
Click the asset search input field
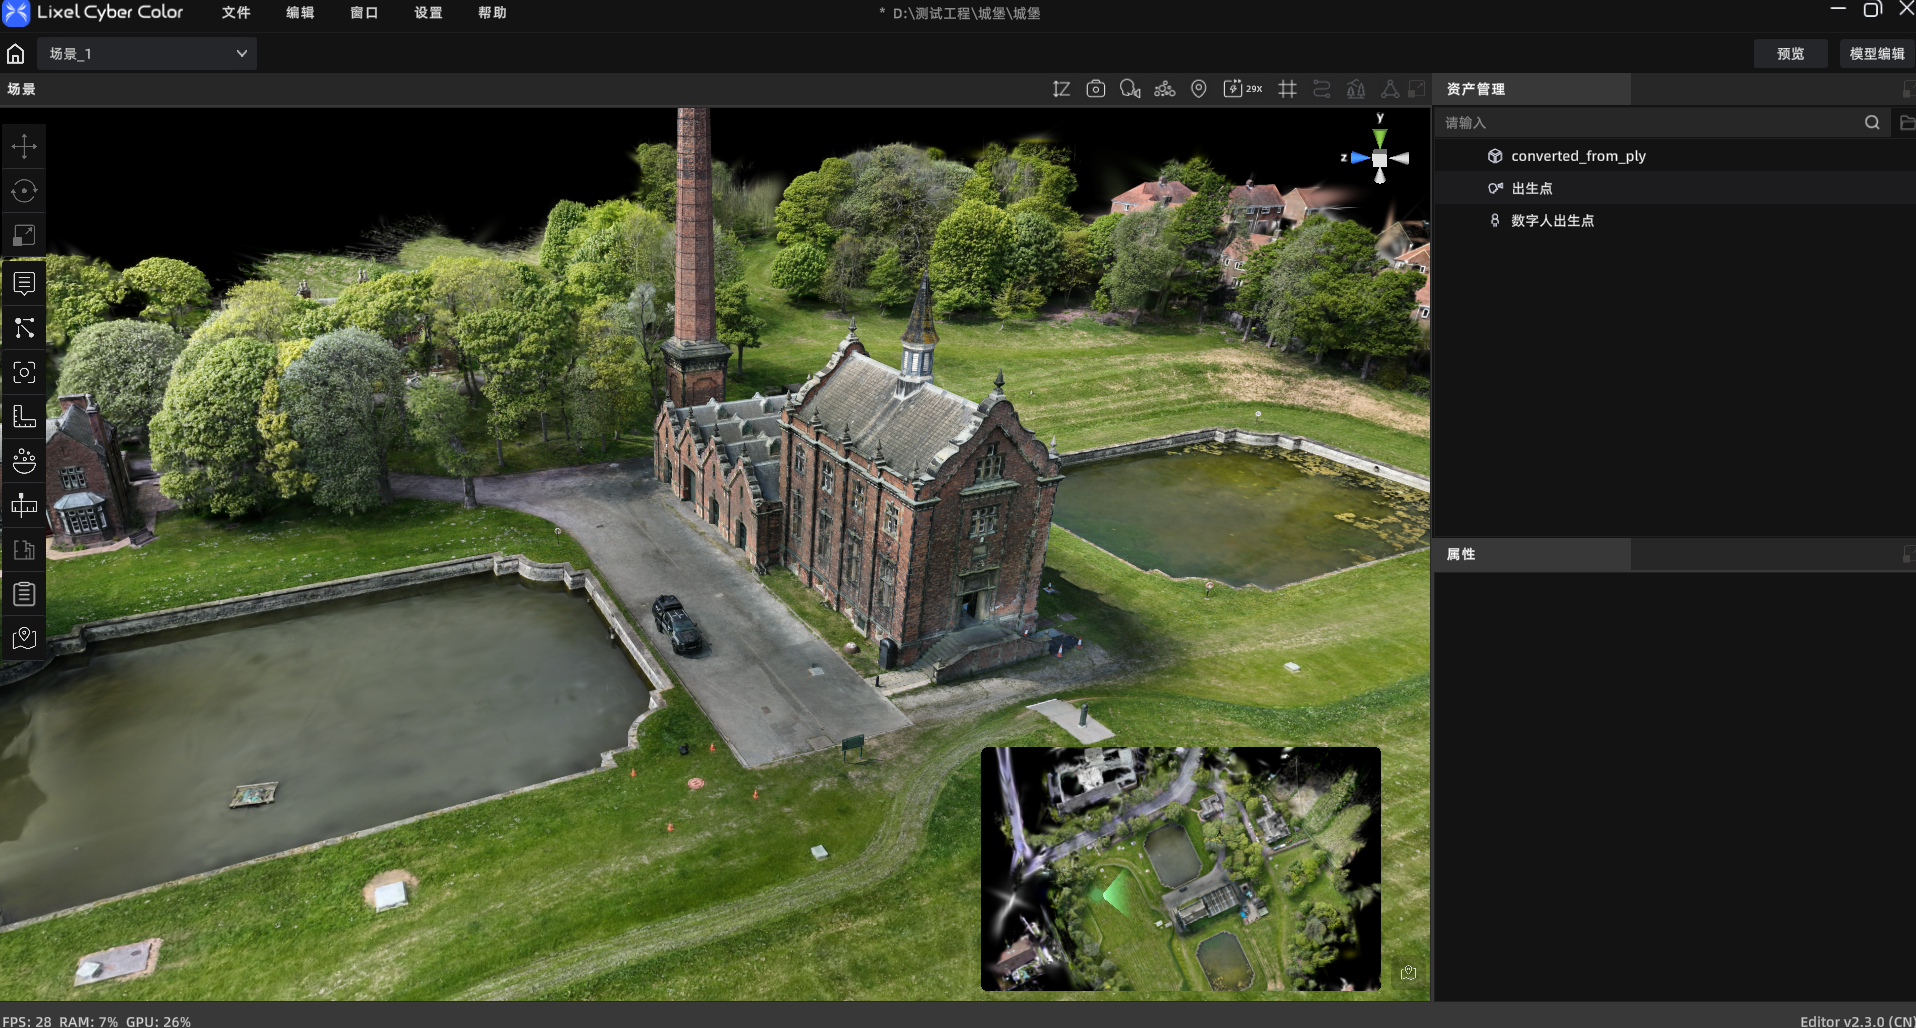(1648, 123)
